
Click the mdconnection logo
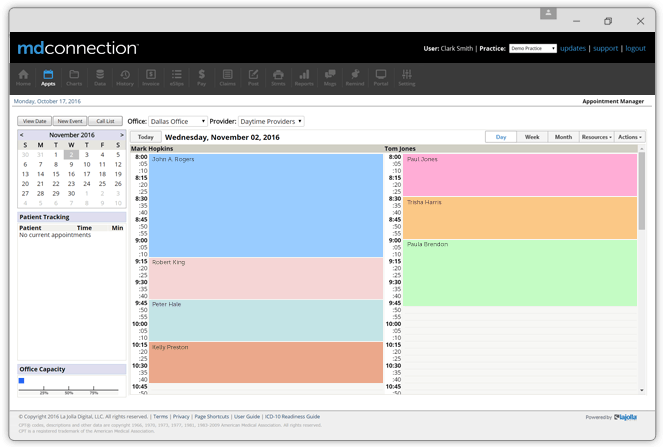(x=78, y=48)
